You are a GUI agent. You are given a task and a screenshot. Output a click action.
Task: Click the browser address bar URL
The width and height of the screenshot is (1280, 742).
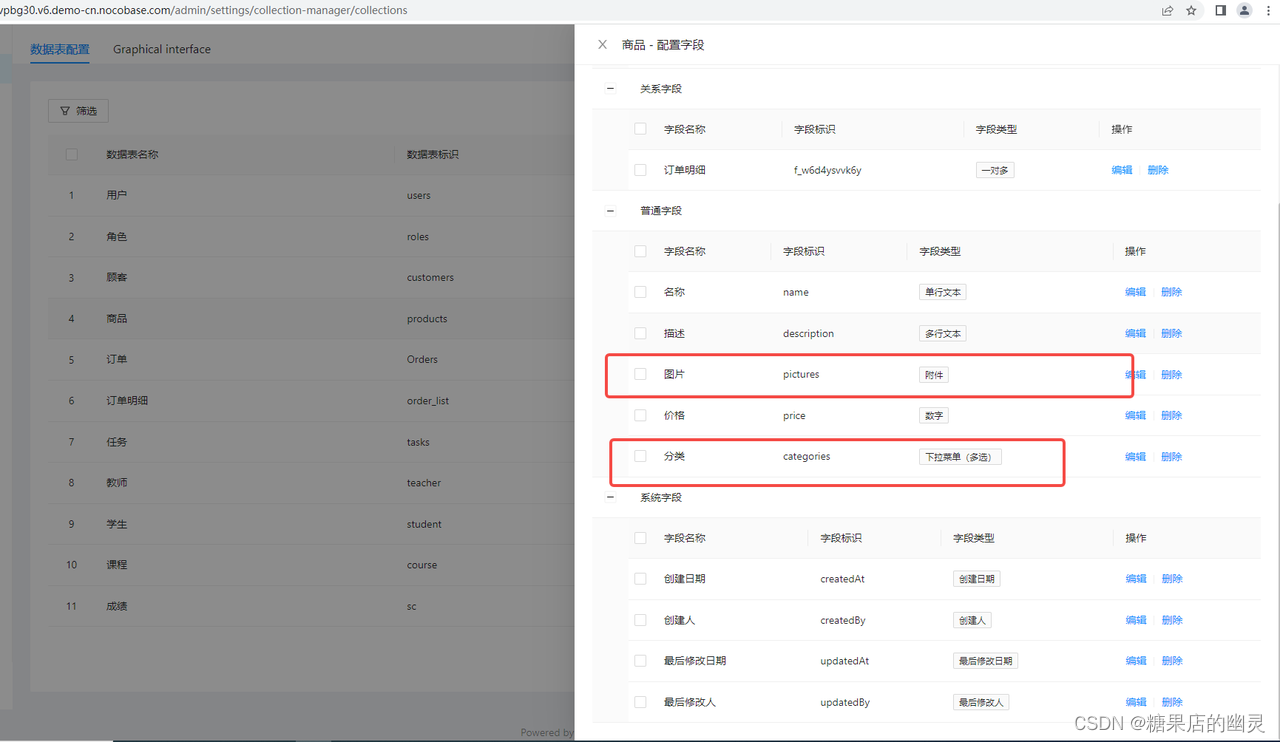(204, 10)
